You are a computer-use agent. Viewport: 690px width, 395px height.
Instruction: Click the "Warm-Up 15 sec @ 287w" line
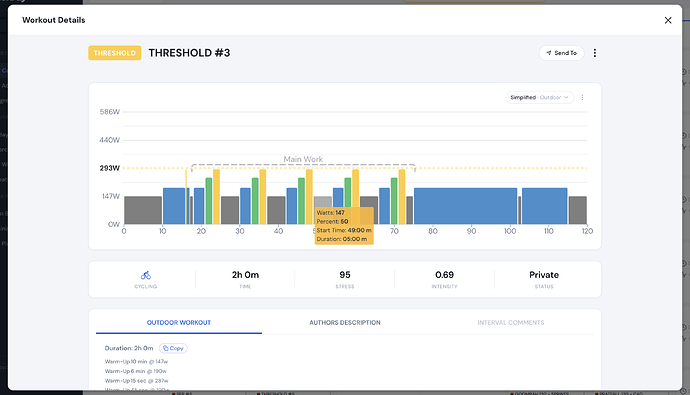[x=136, y=381]
